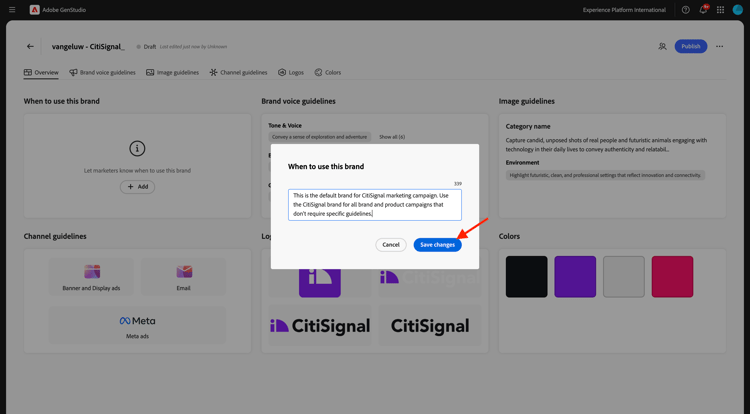Screen dimensions: 750x414
Task: Select the purple color swatch
Action: coord(575,277)
